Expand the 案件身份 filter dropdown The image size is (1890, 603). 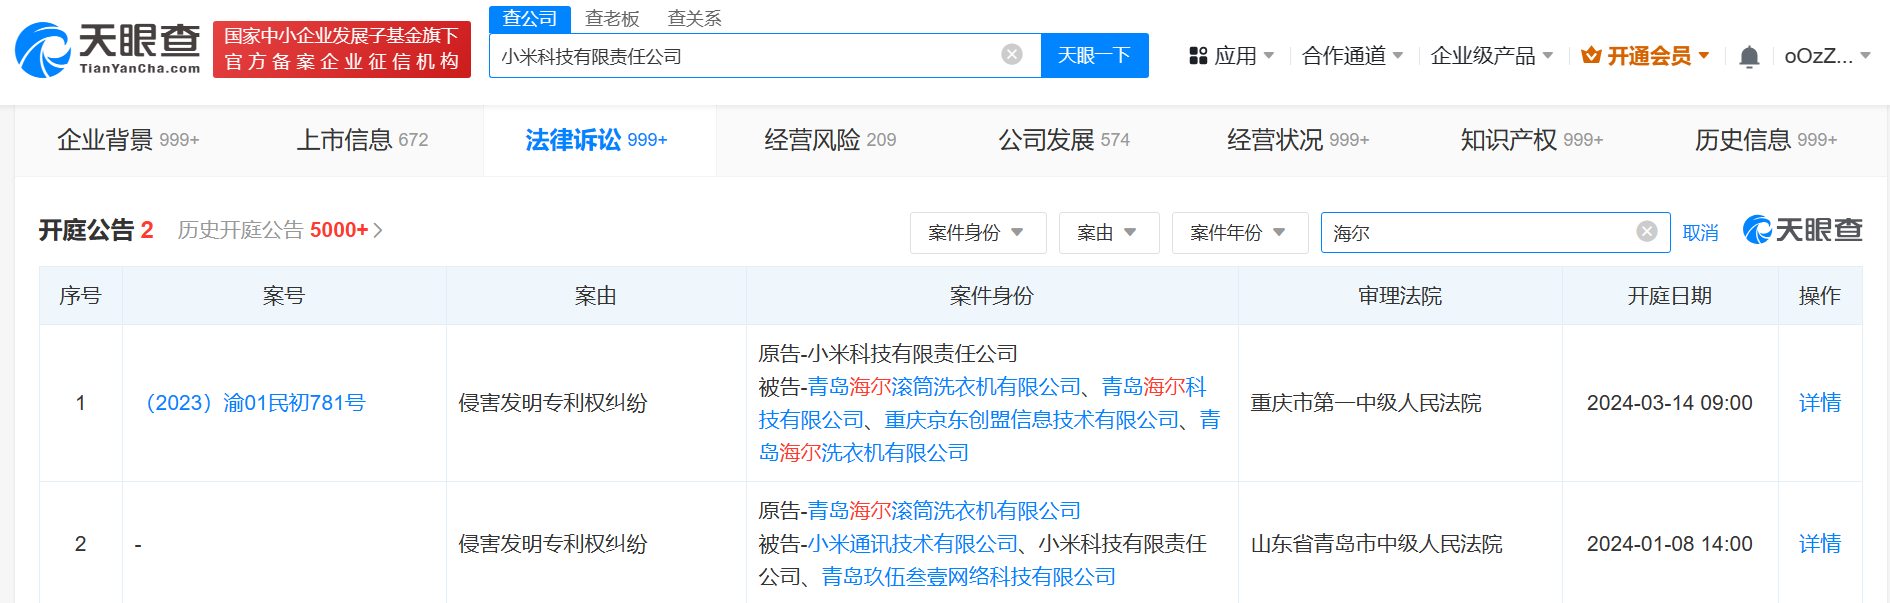coord(977,233)
